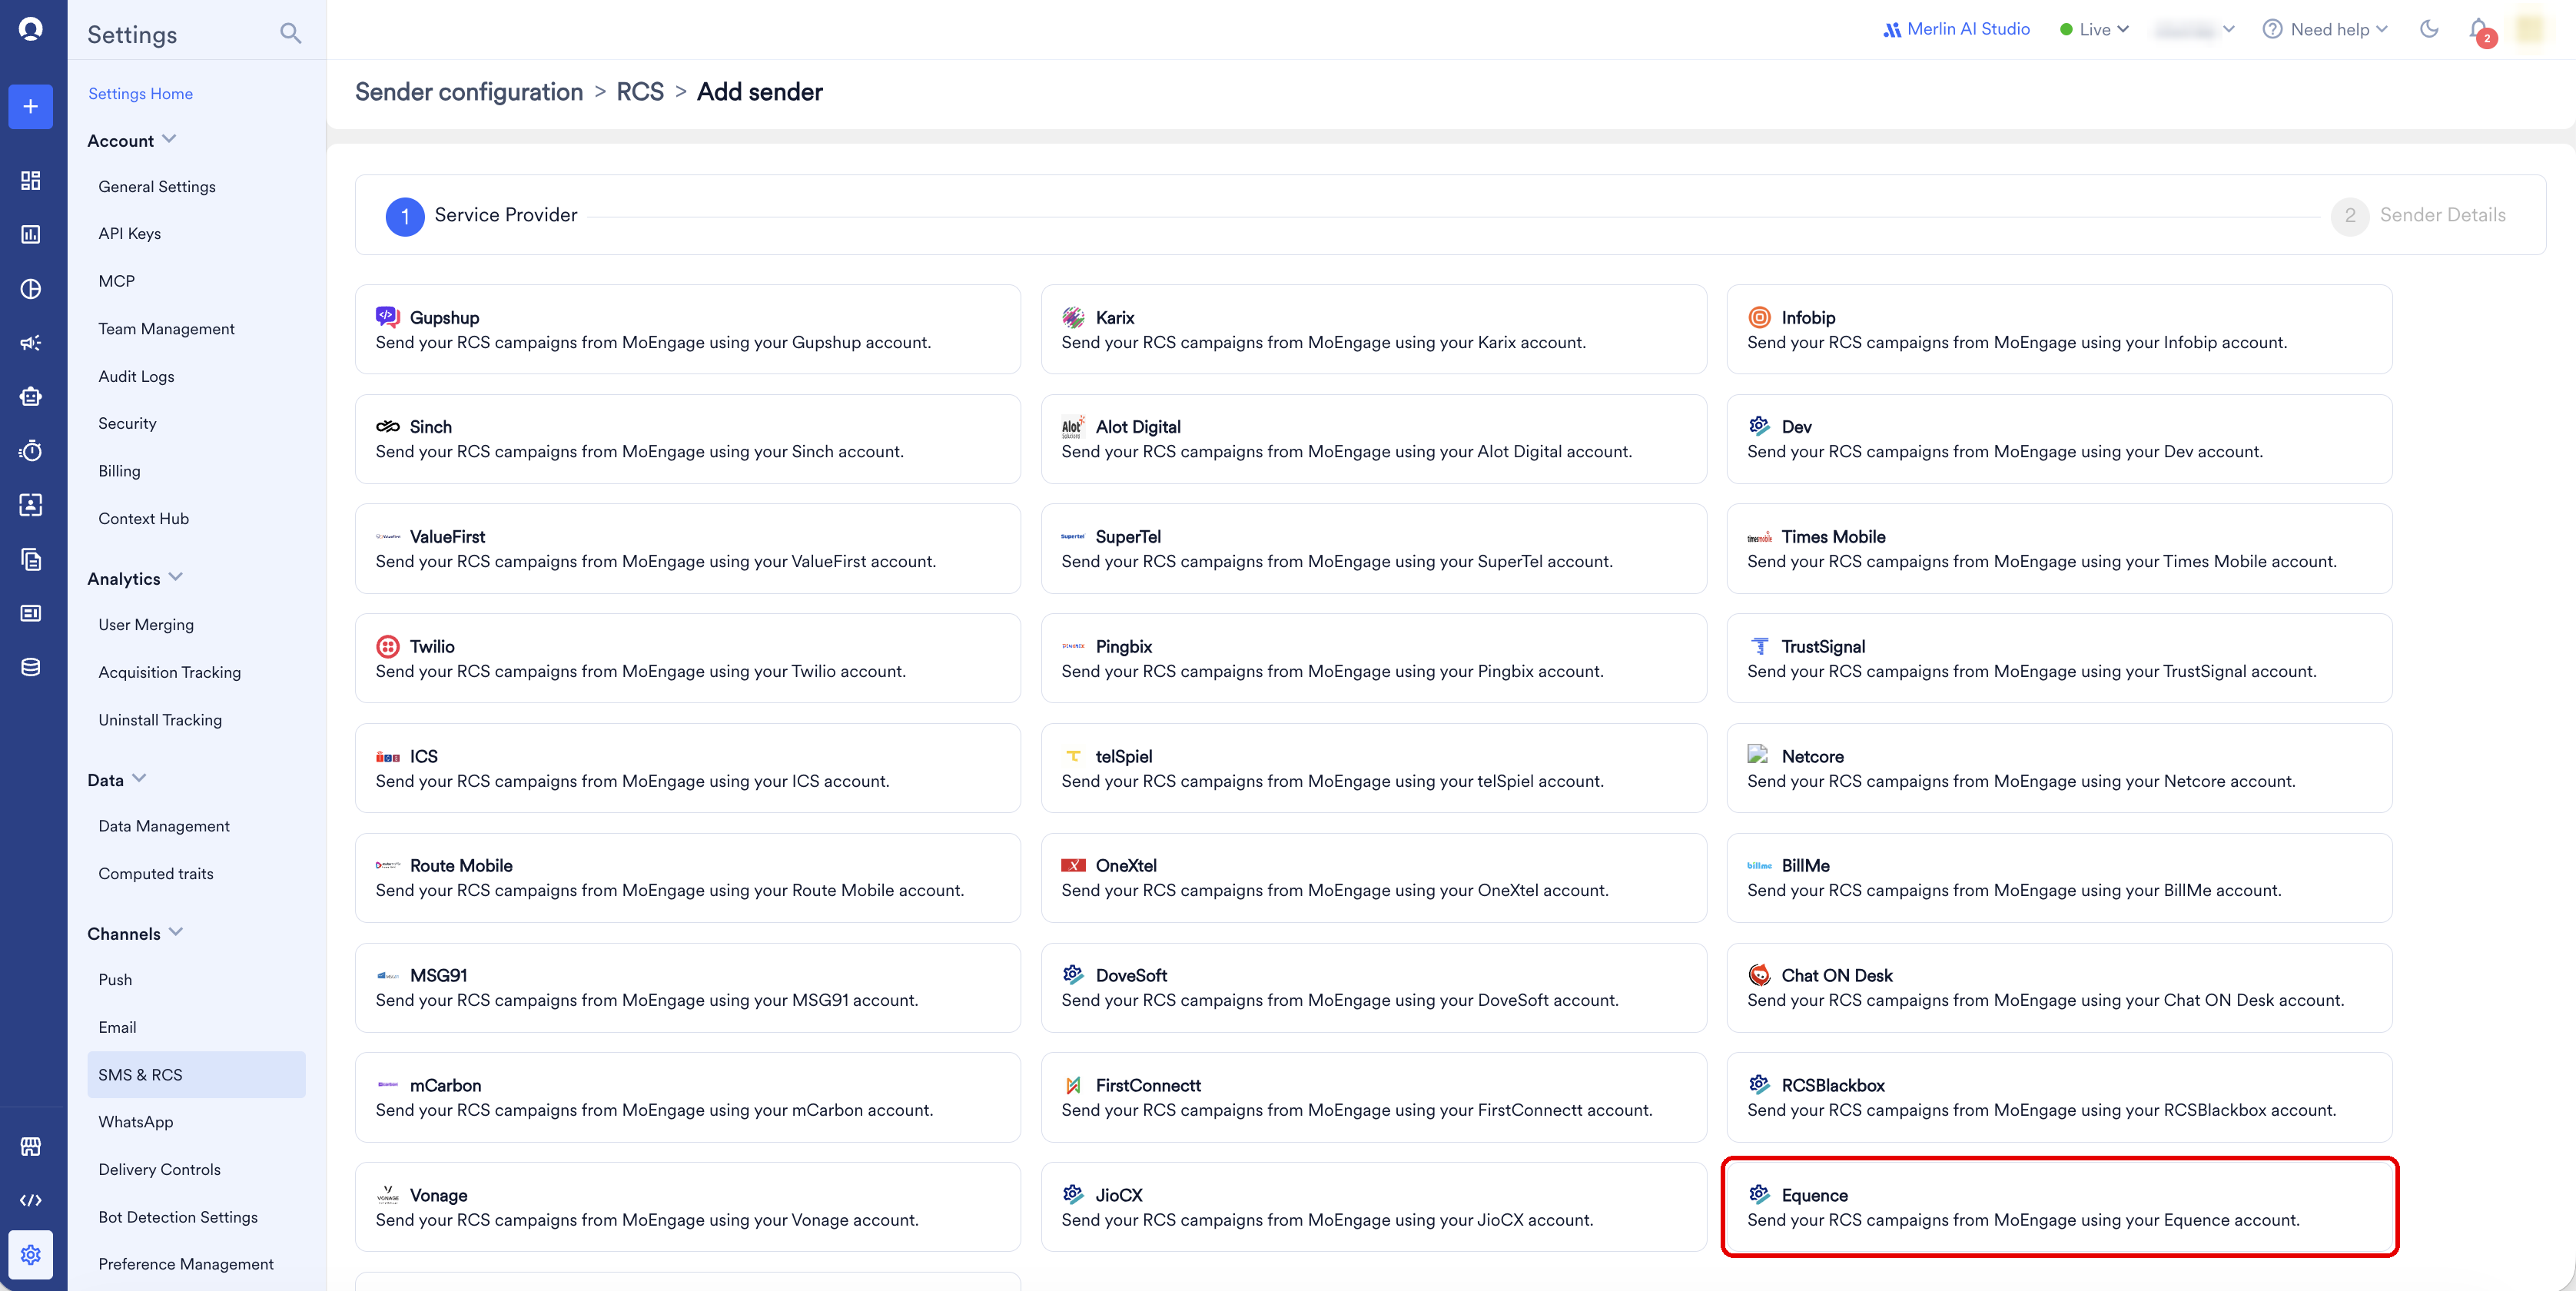
Task: Open the stacked documents icon
Action: pos(31,559)
